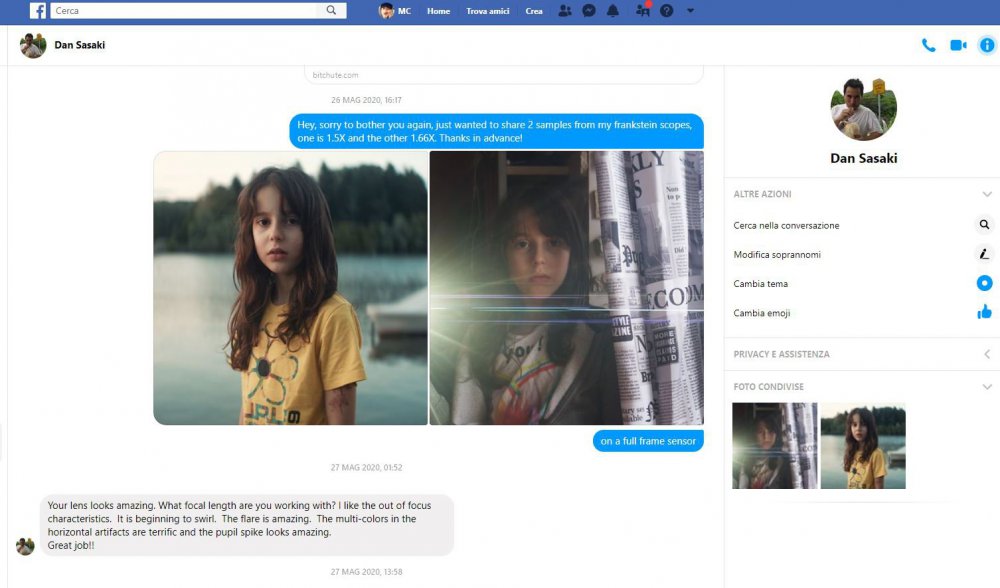Collapse the Altre Azioni section
Image resolution: width=1000 pixels, height=588 pixels.
[x=987, y=194]
